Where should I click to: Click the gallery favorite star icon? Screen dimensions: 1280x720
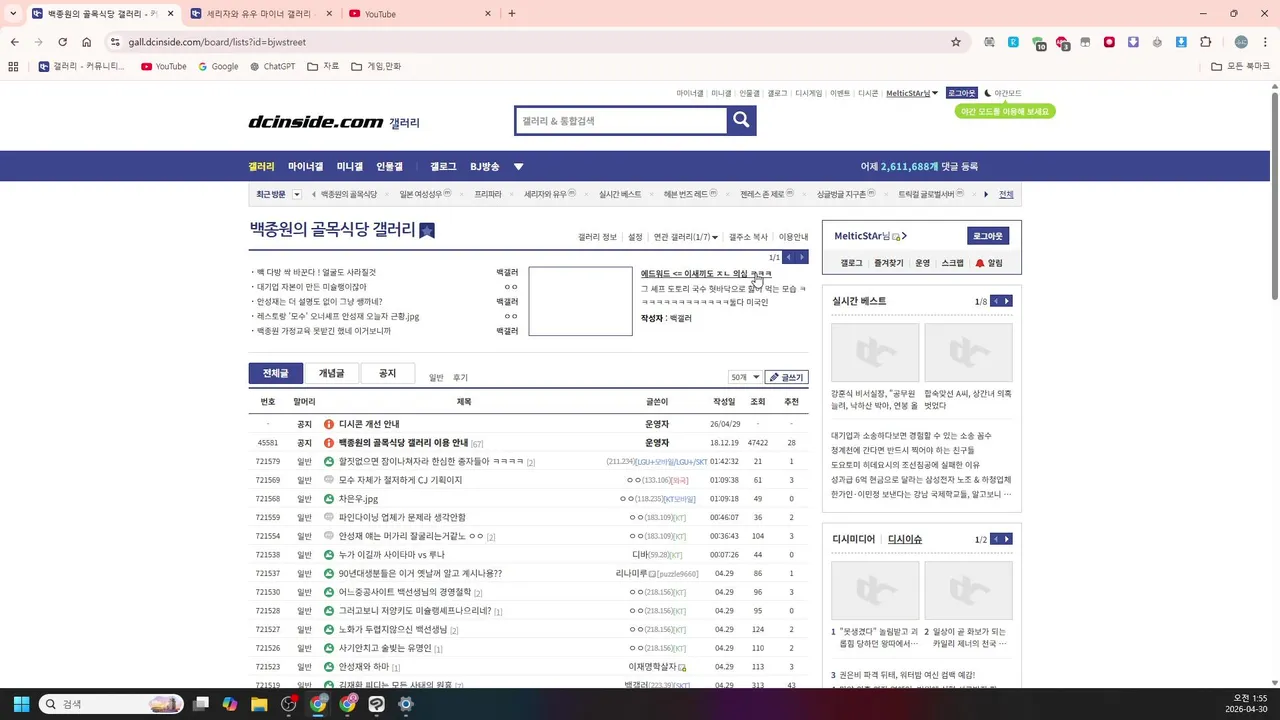pos(427,231)
